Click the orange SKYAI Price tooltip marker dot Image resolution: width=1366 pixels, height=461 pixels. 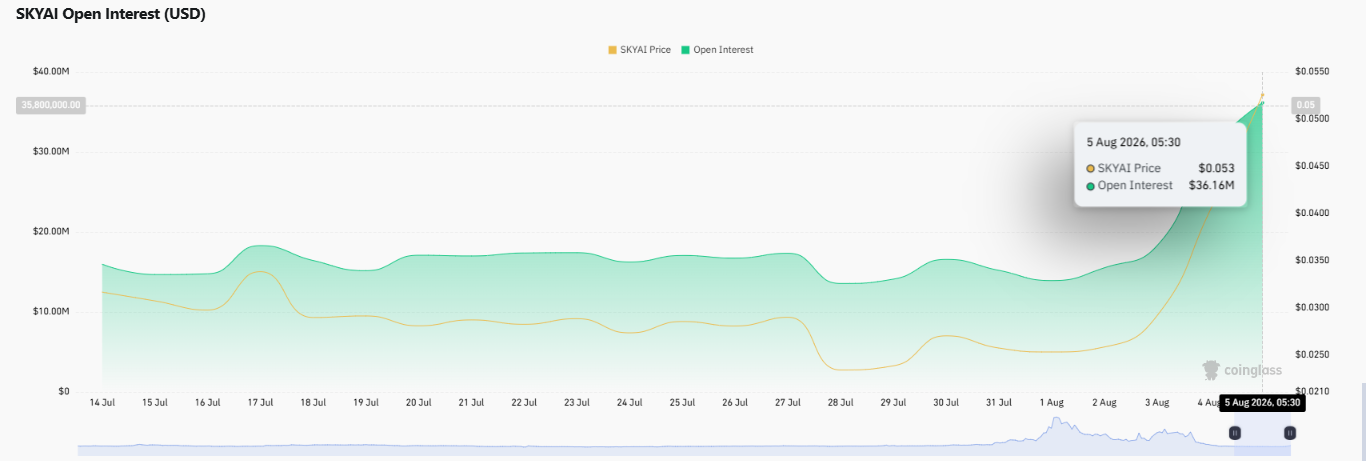1090,169
